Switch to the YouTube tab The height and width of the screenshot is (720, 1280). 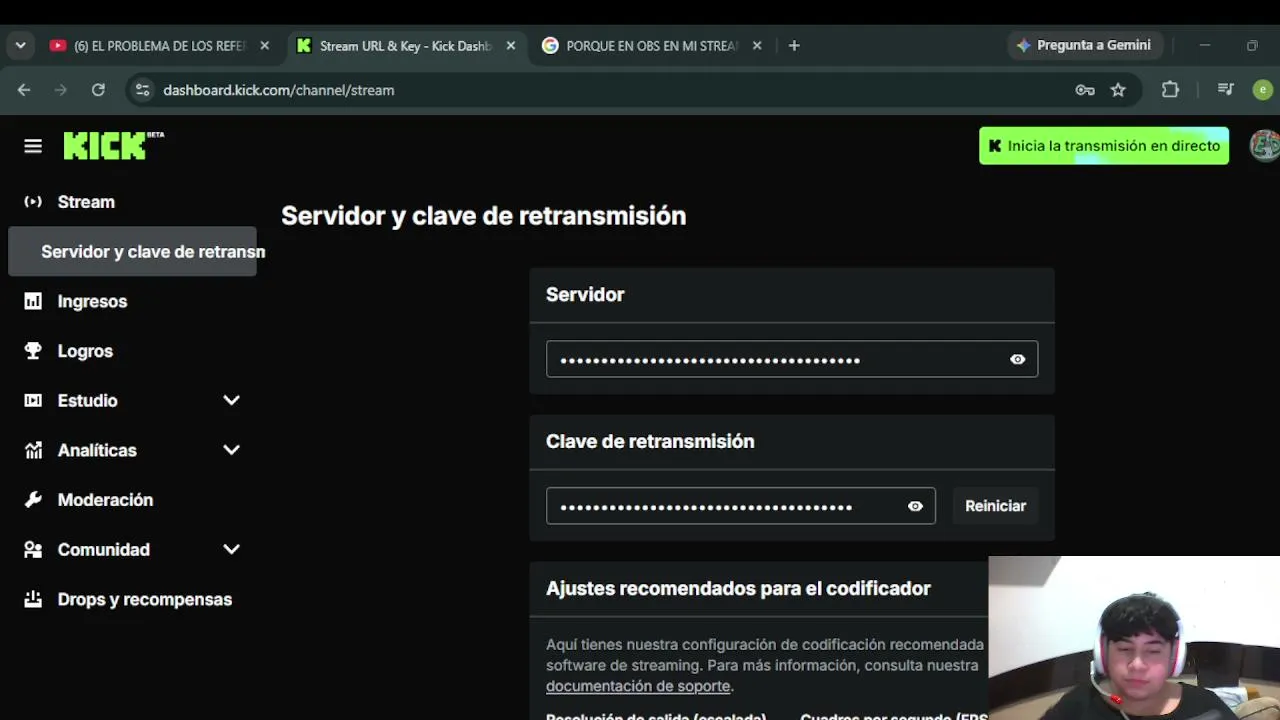click(x=160, y=45)
